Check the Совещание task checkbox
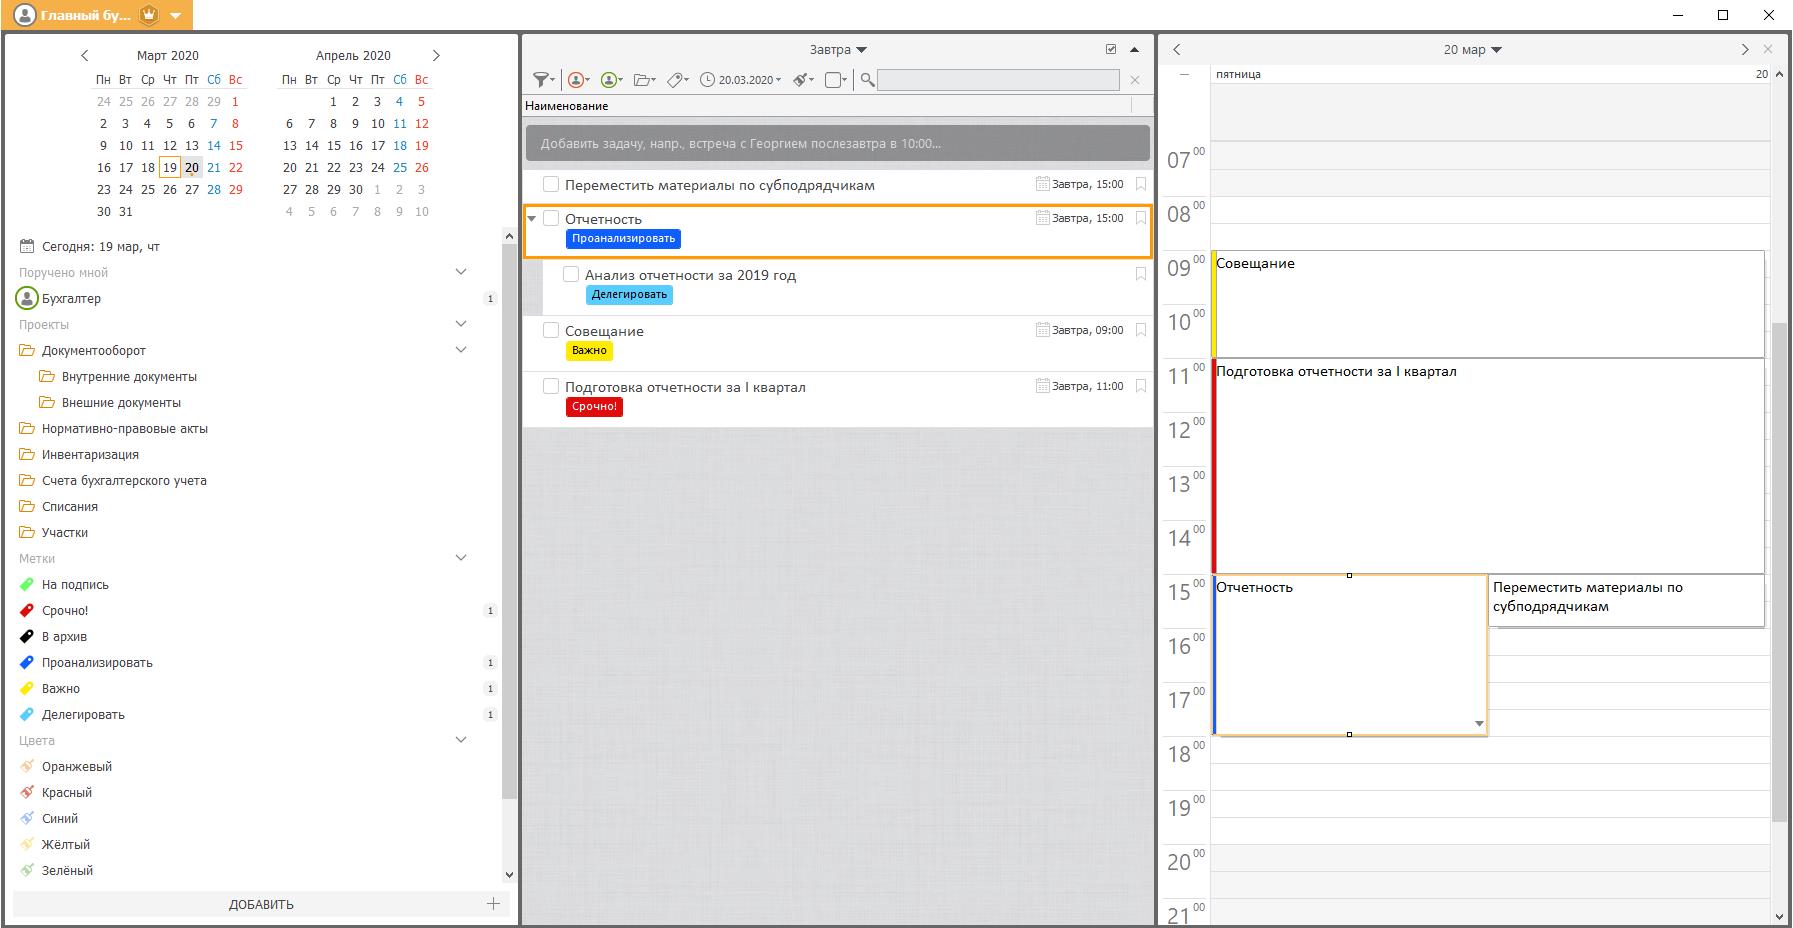Viewport: 1793px width, 928px height. click(x=551, y=330)
